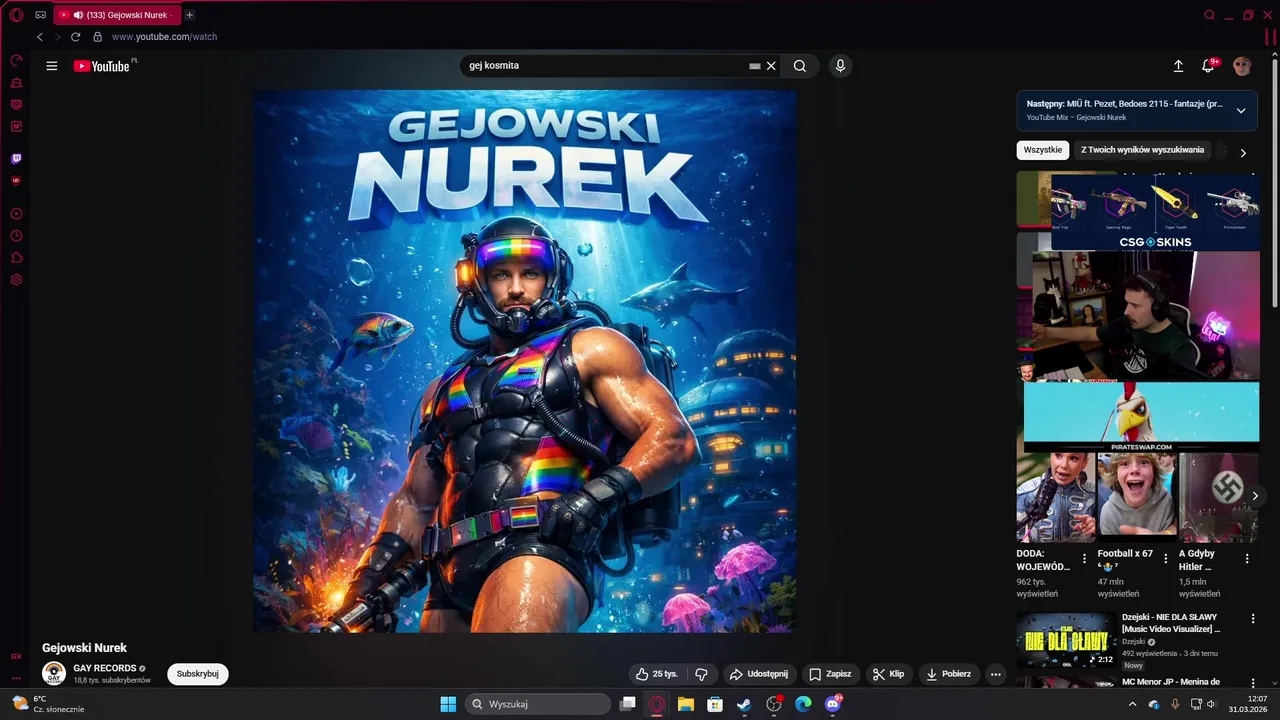1280x720 pixels.
Task: Open File Explorer from the taskbar
Action: point(686,704)
